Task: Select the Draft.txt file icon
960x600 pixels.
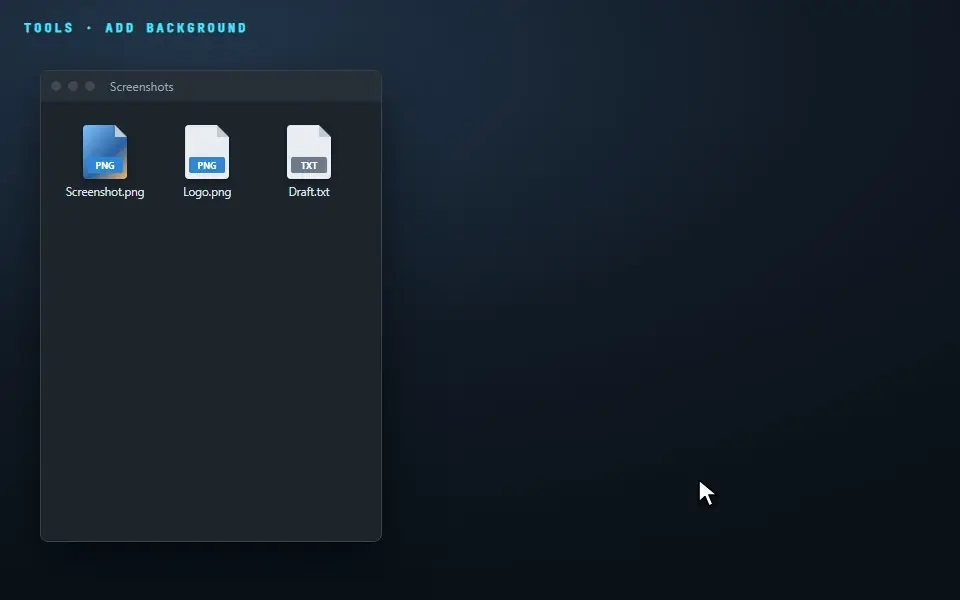Action: tap(309, 152)
